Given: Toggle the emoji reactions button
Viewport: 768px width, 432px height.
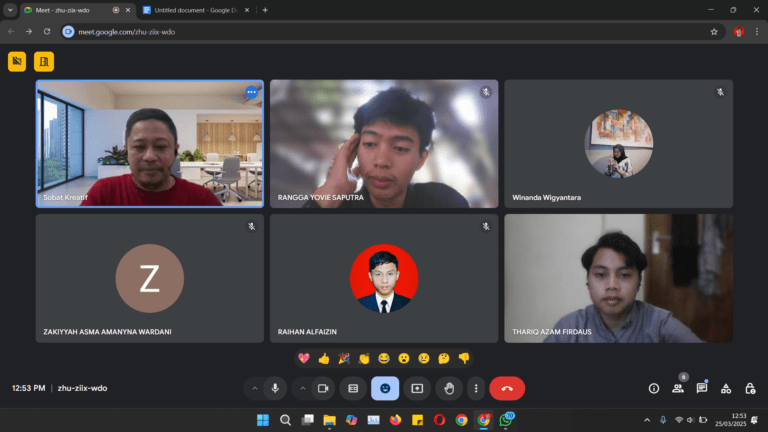Looking at the screenshot, I should pos(385,388).
